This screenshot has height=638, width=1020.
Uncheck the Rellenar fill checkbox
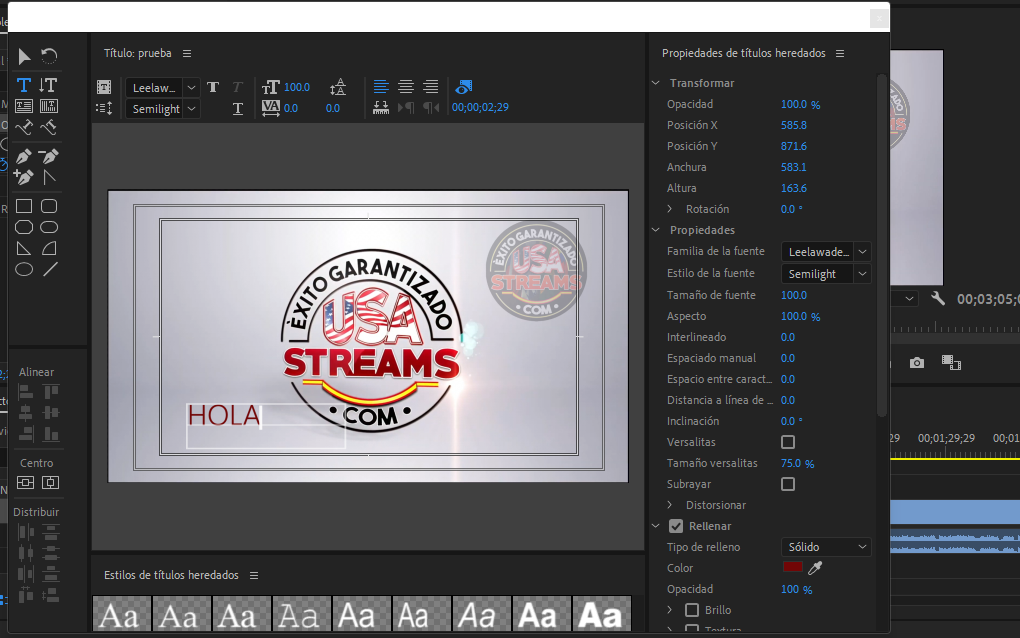(x=676, y=526)
